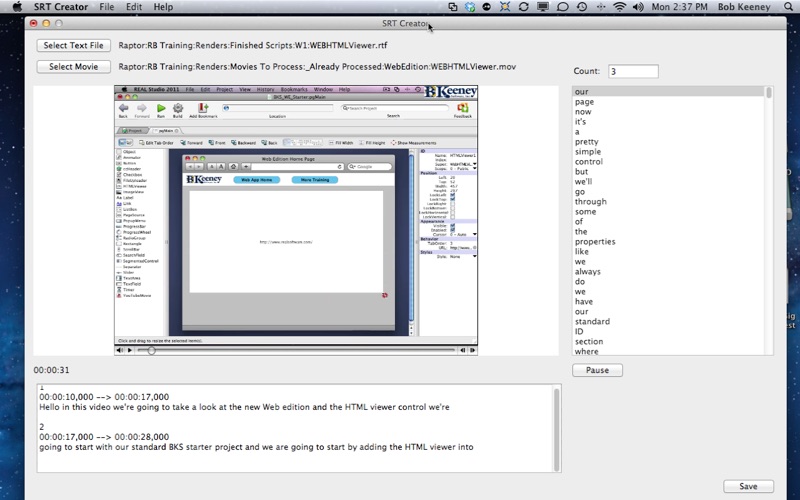Click the elapsed time label 00:00:31

(x=52, y=370)
